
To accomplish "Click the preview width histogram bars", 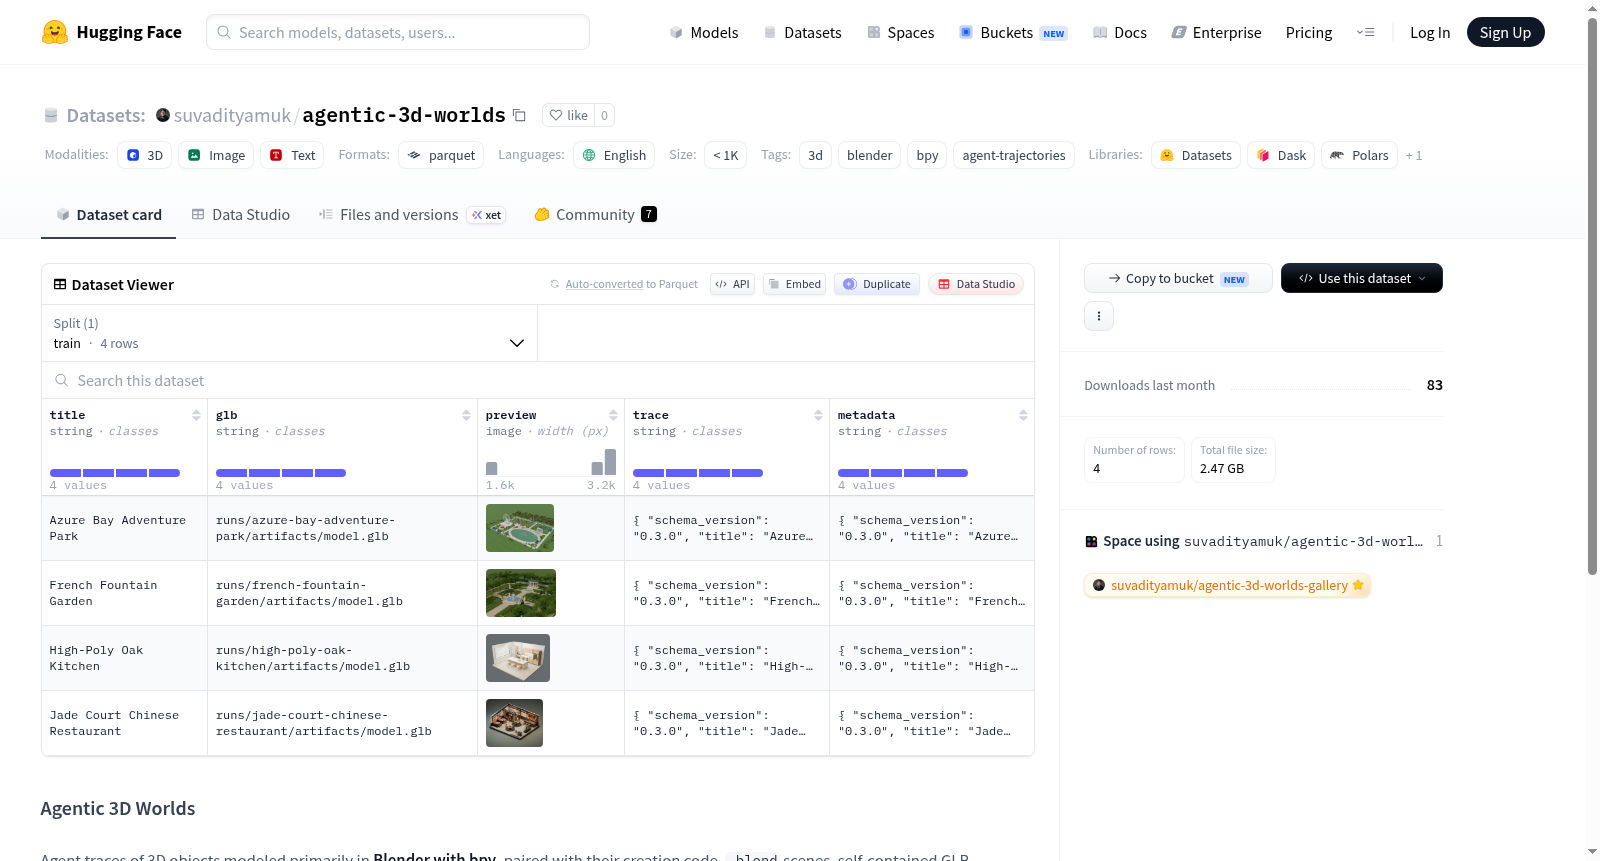I will 551,462.
